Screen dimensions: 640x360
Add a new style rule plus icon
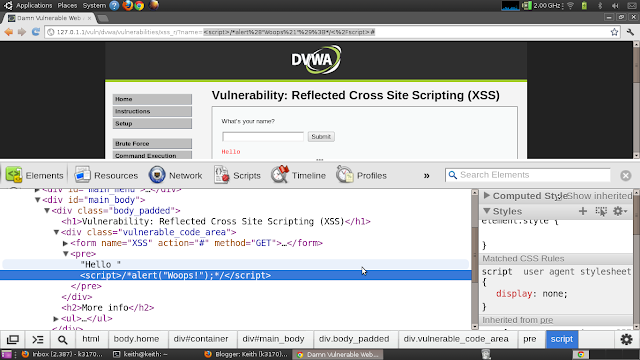(x=583, y=211)
